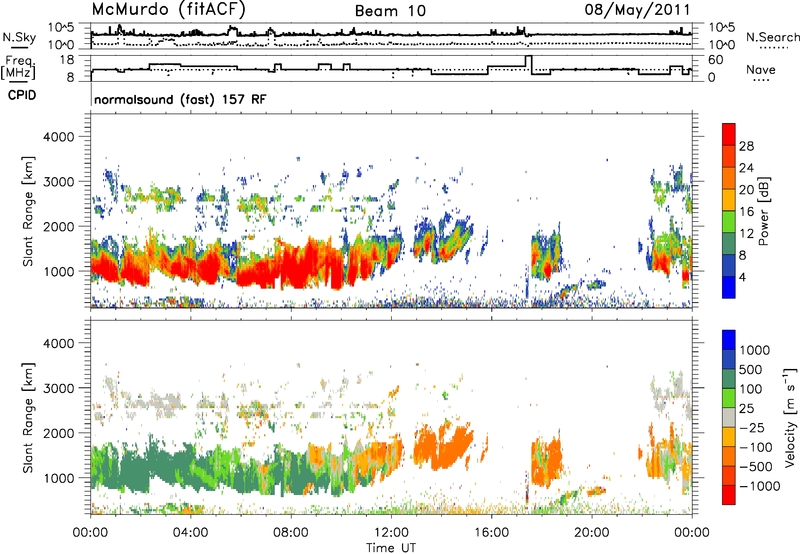The height and width of the screenshot is (554, 800).
Task: Click the '16:00' time tick label
Action: [x=491, y=533]
